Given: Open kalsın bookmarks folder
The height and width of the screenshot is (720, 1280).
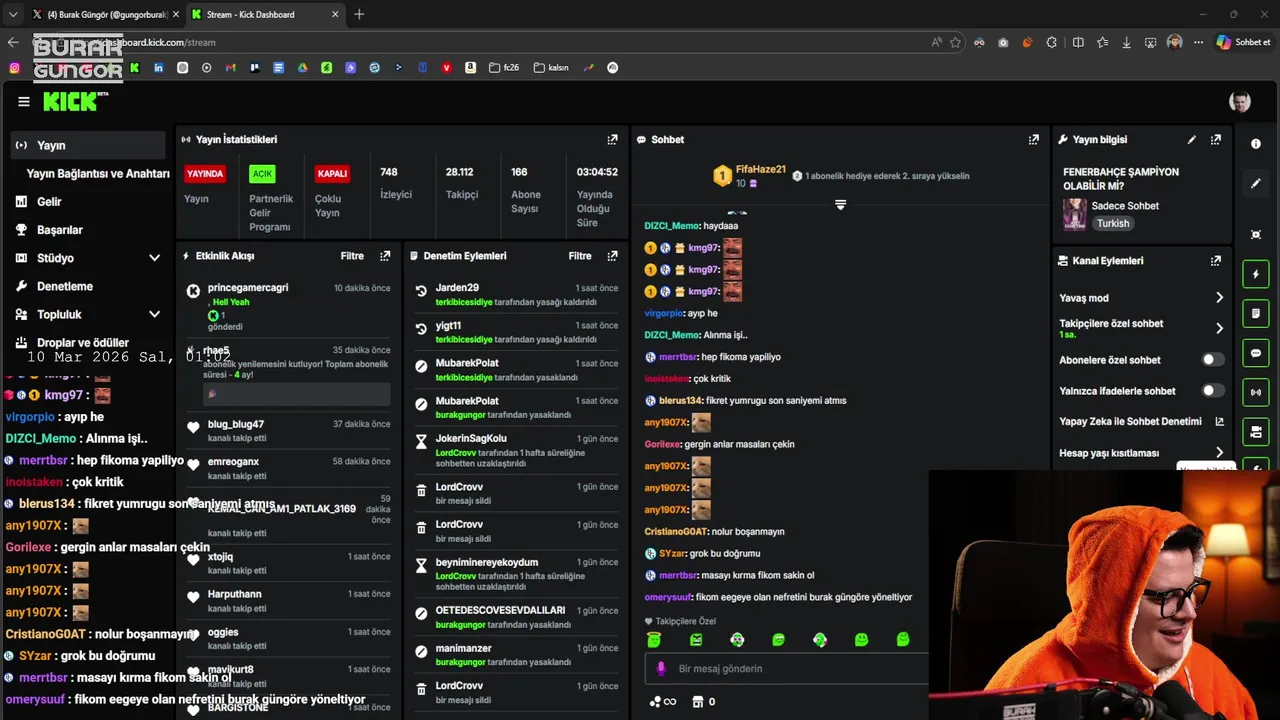Looking at the screenshot, I should (551, 68).
